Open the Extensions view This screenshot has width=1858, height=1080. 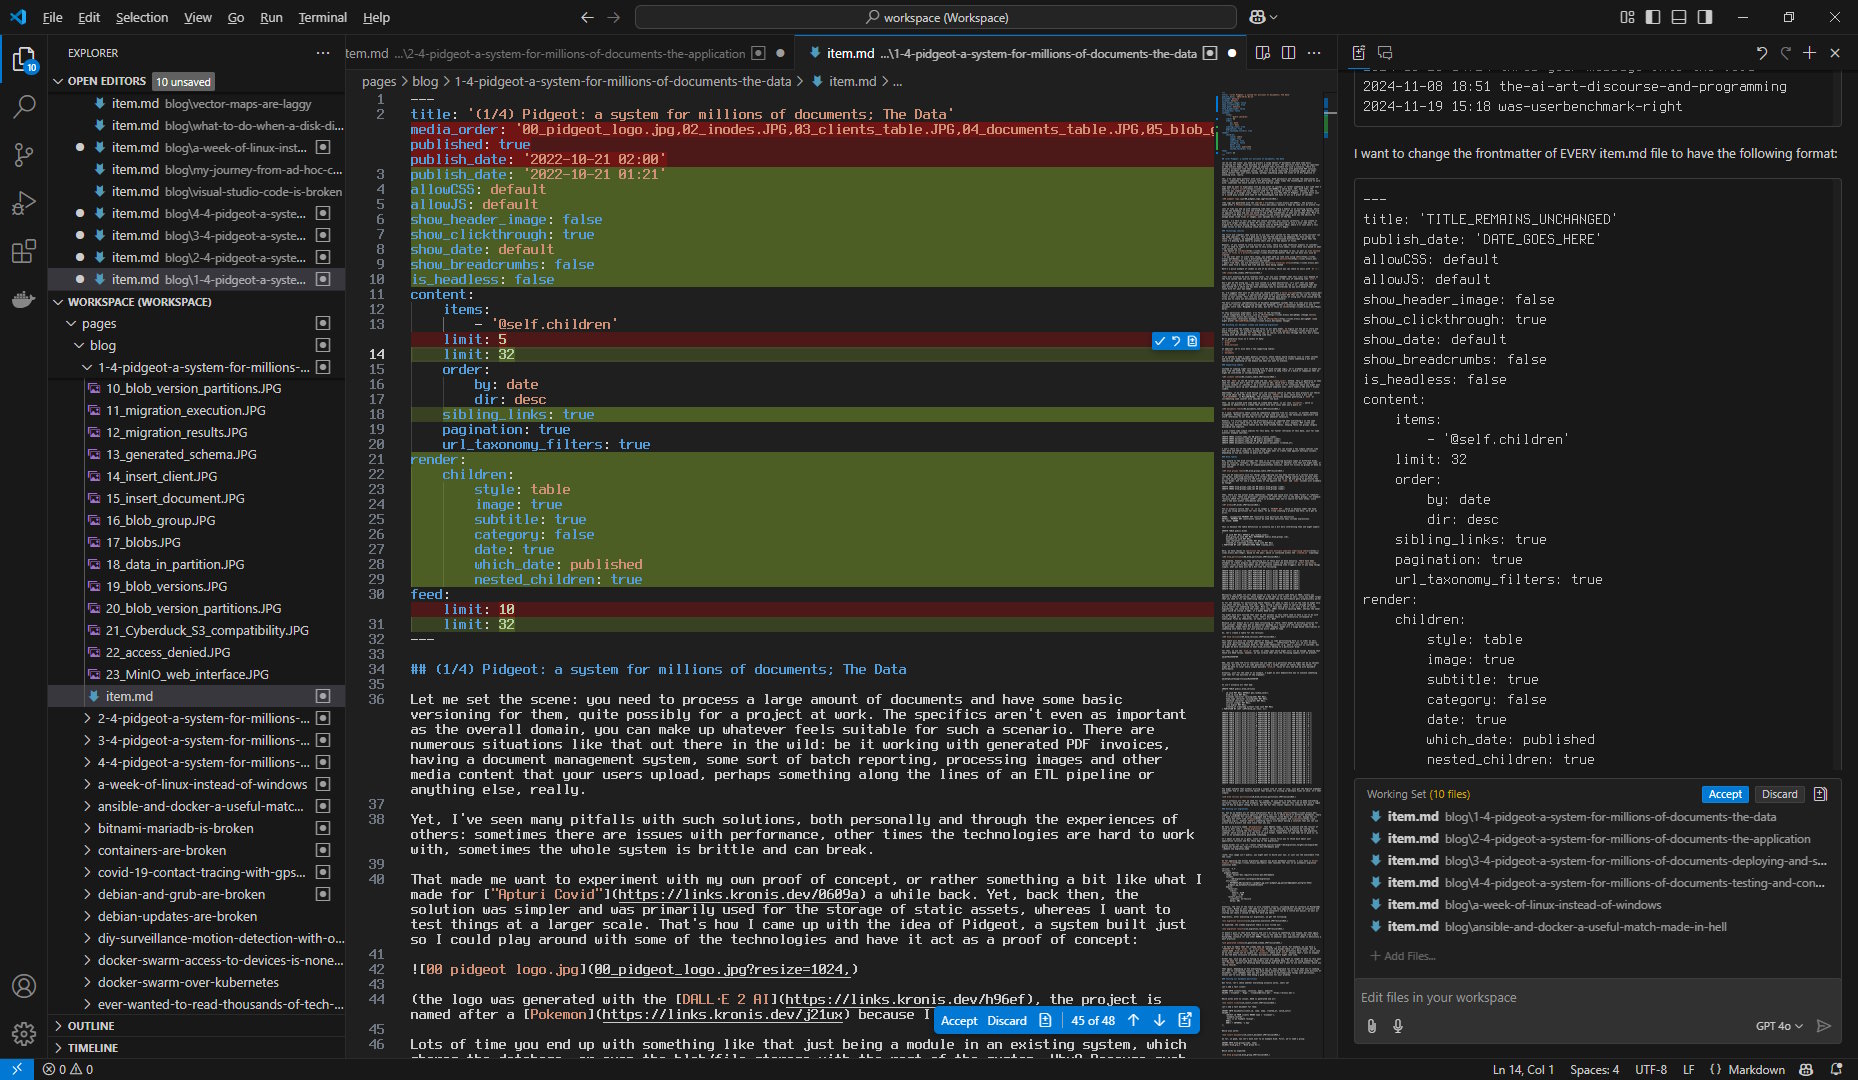pos(24,251)
